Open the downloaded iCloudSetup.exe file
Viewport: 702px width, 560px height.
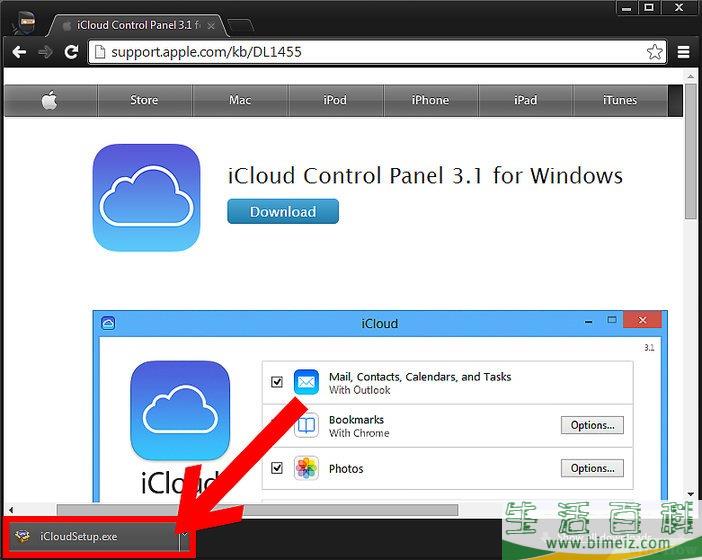pyautogui.click(x=94, y=536)
